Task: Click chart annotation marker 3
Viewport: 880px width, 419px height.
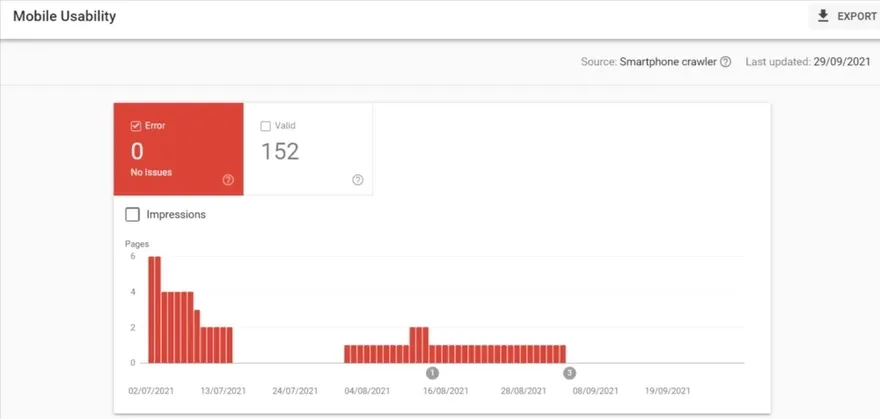Action: pyautogui.click(x=570, y=373)
